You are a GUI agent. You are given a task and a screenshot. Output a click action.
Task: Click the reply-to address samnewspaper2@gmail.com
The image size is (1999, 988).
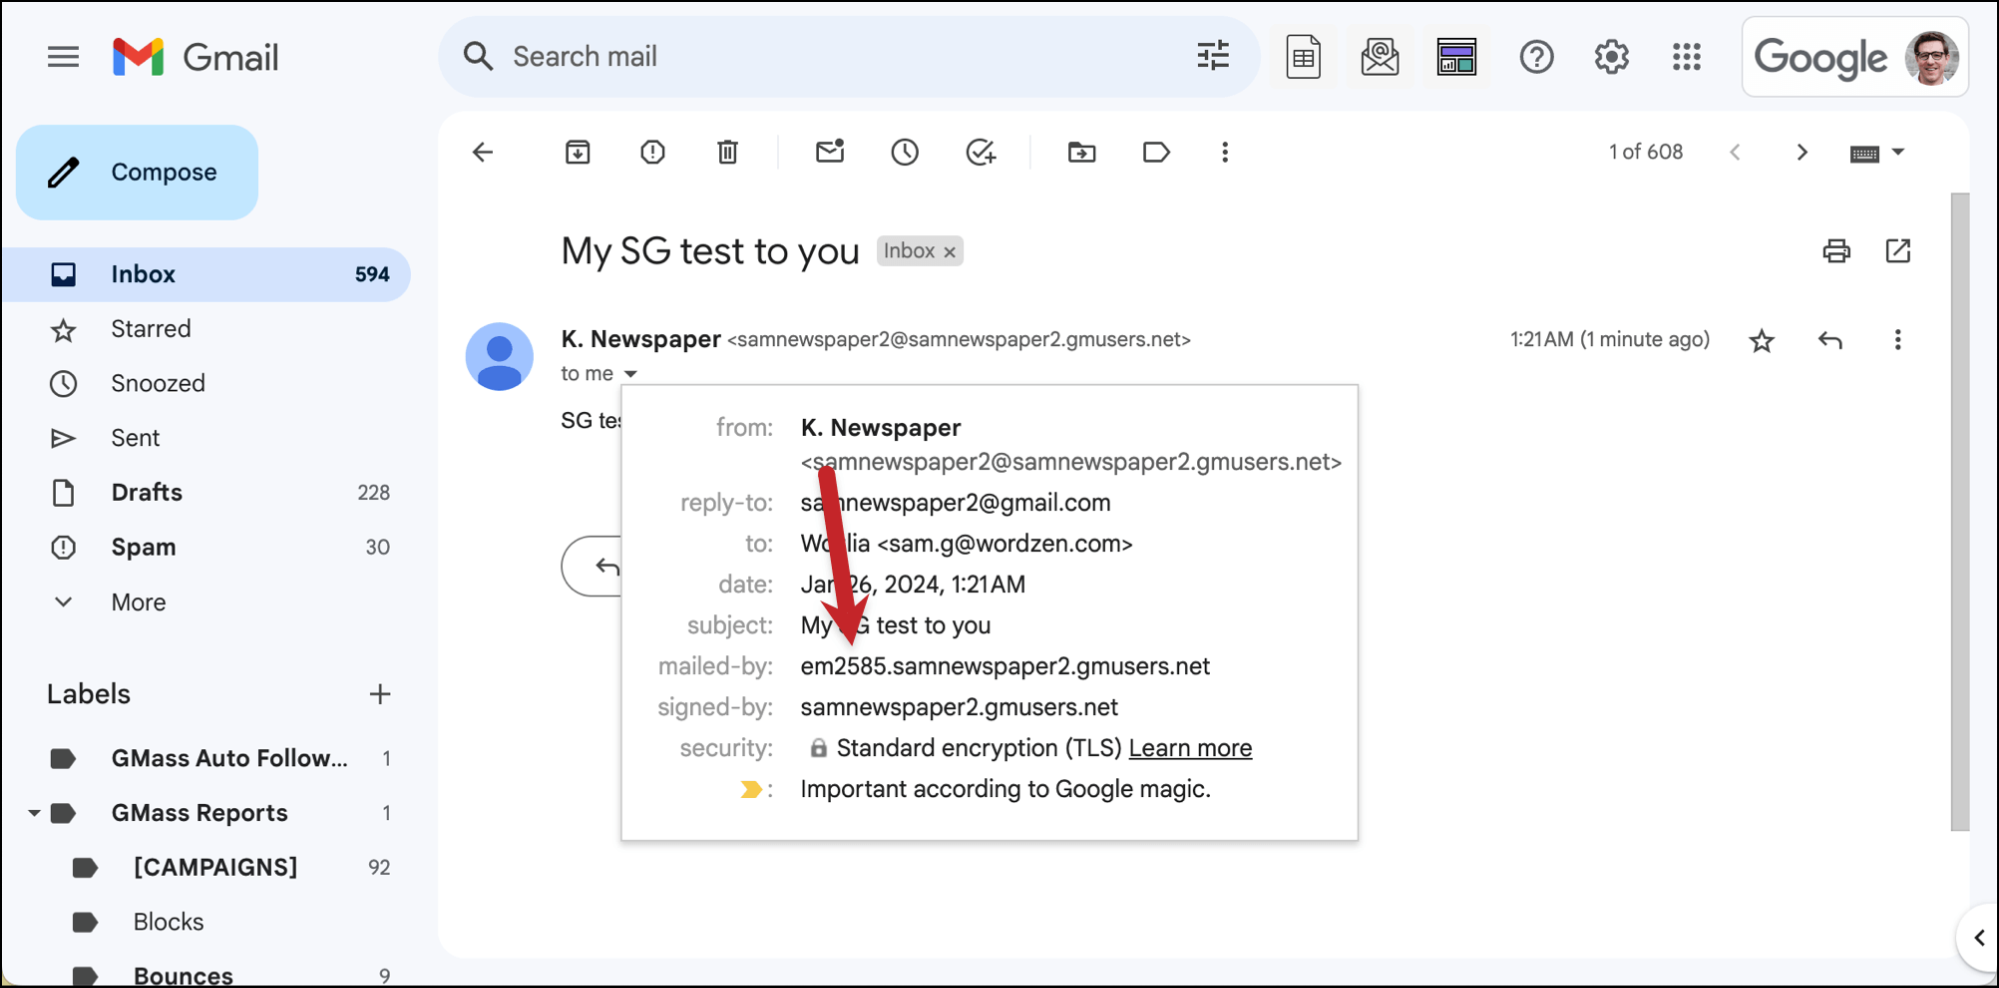[x=955, y=503]
